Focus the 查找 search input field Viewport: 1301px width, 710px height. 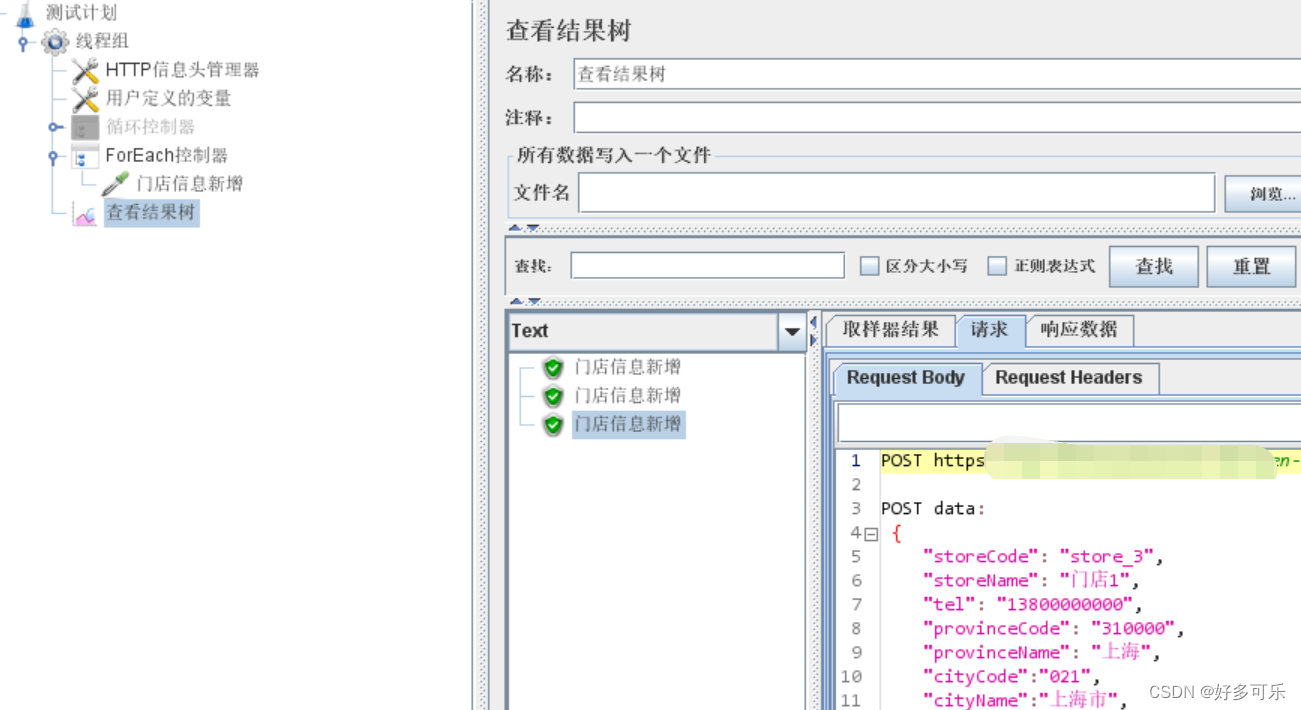point(708,266)
